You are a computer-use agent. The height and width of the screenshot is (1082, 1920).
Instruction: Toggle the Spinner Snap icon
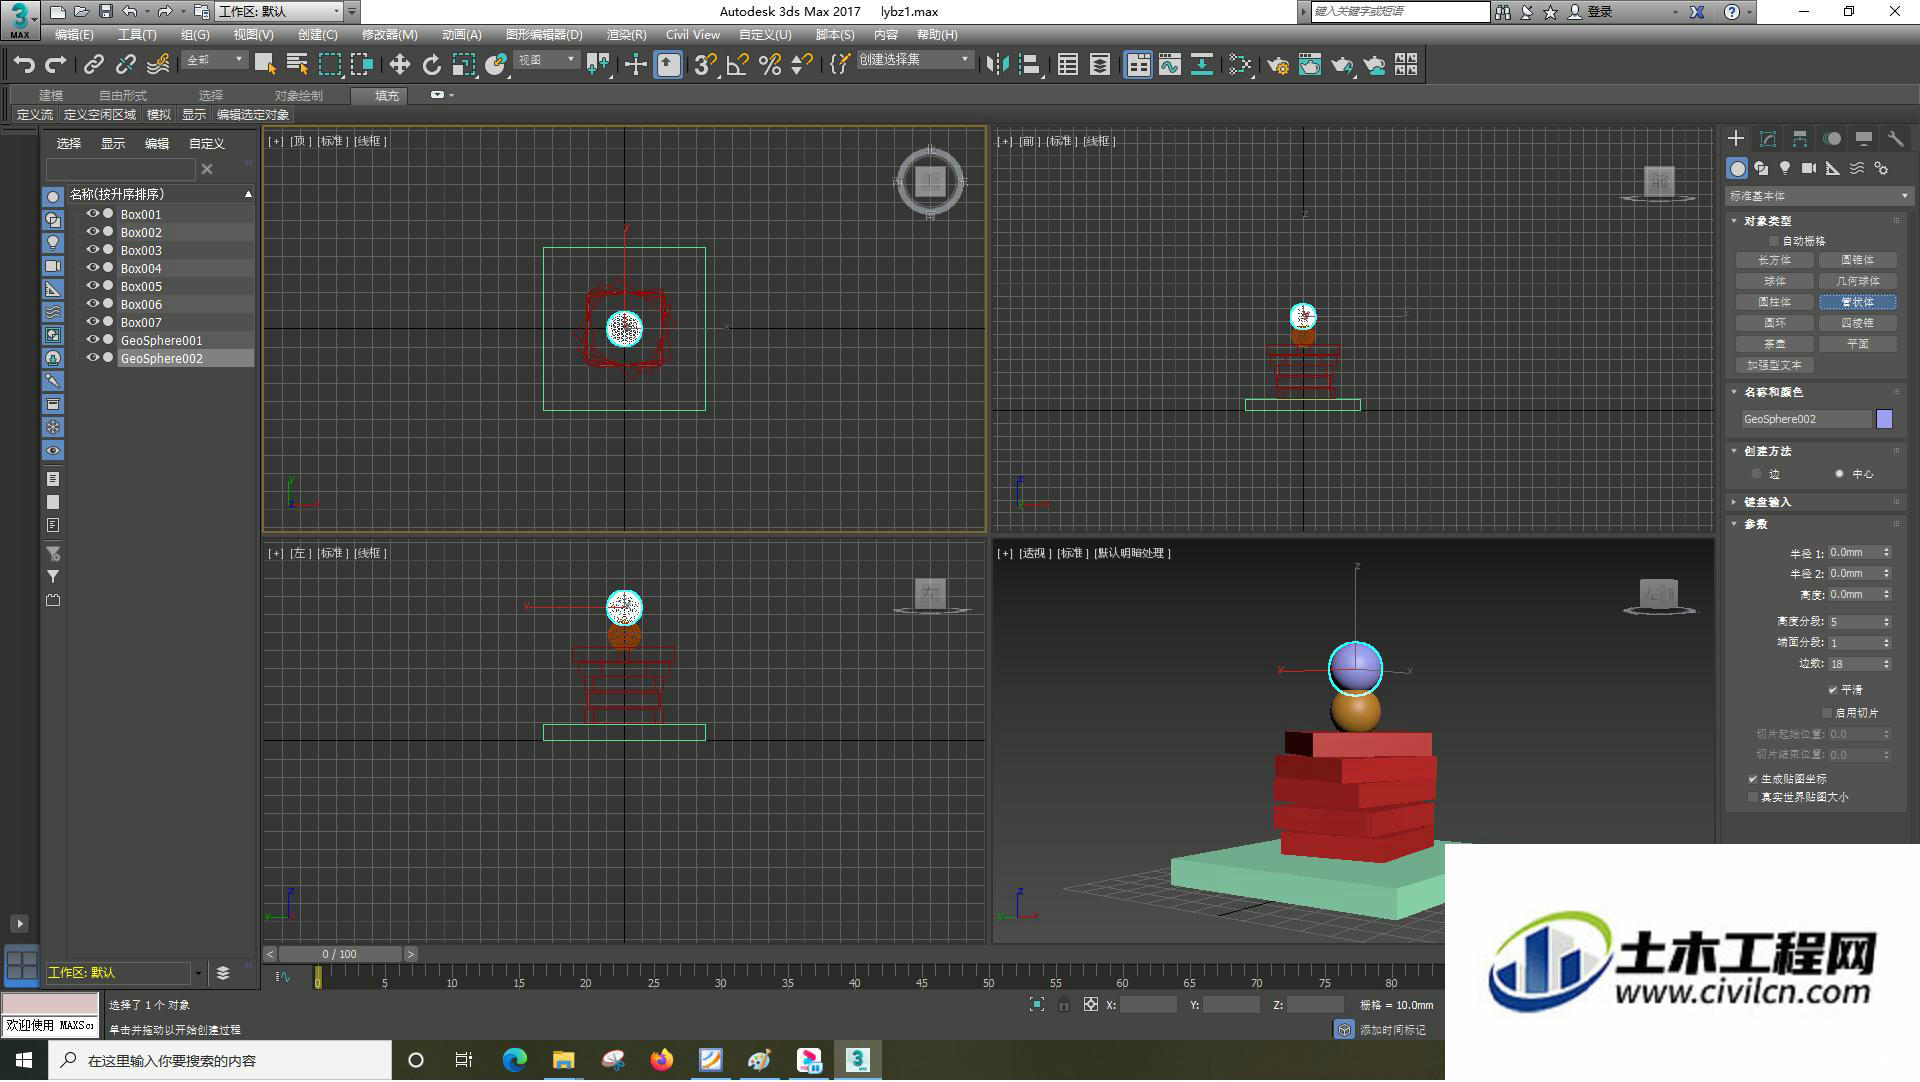pyautogui.click(x=802, y=65)
